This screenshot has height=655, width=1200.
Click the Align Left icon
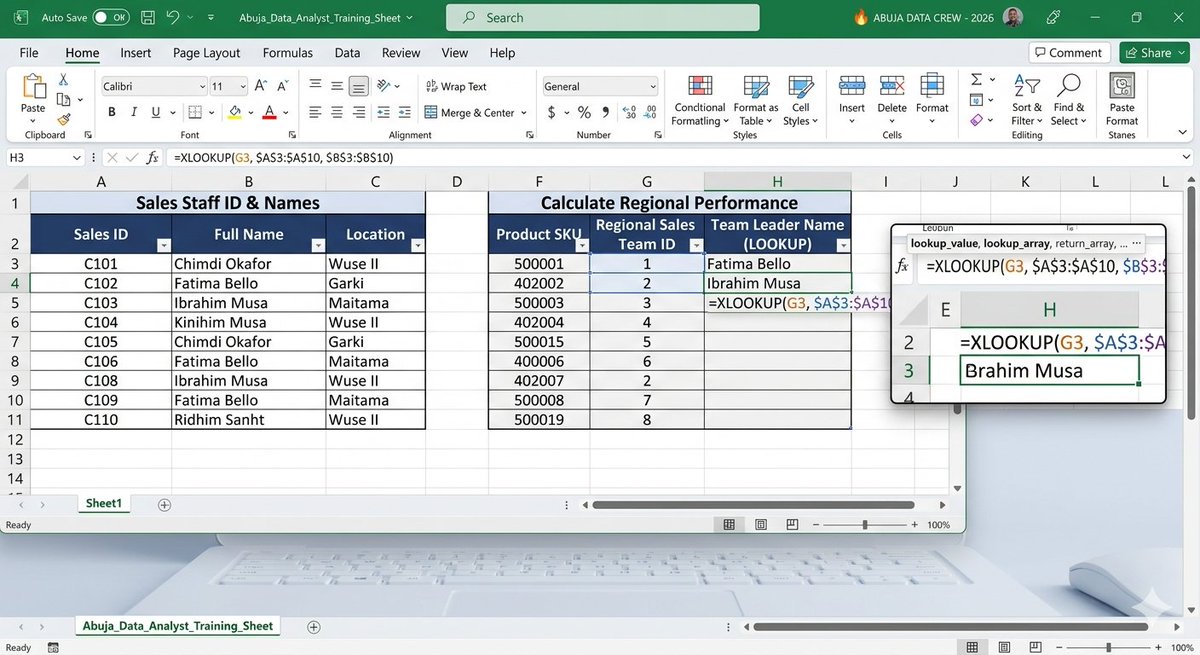coord(315,113)
